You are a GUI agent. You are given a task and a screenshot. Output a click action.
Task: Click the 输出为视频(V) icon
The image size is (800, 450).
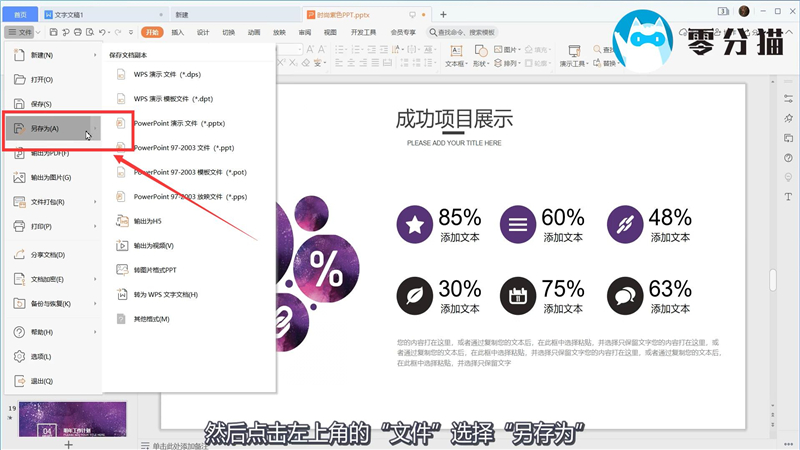coord(121,245)
